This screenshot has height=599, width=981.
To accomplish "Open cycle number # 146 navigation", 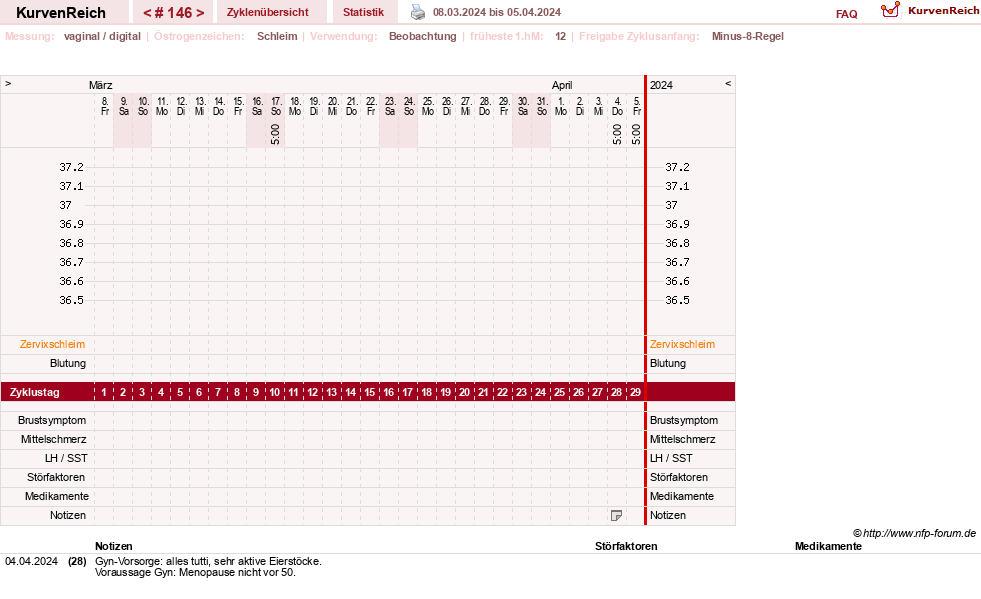I will [x=173, y=13].
